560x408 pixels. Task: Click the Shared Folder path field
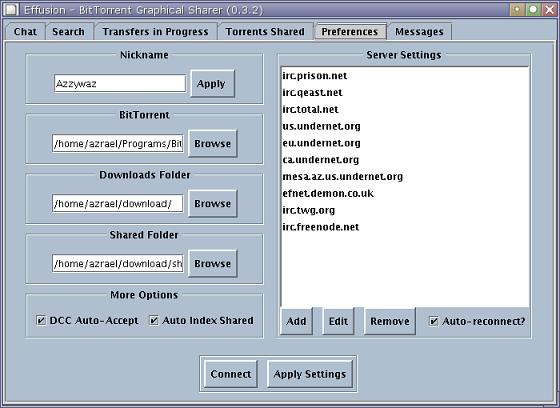coord(118,264)
